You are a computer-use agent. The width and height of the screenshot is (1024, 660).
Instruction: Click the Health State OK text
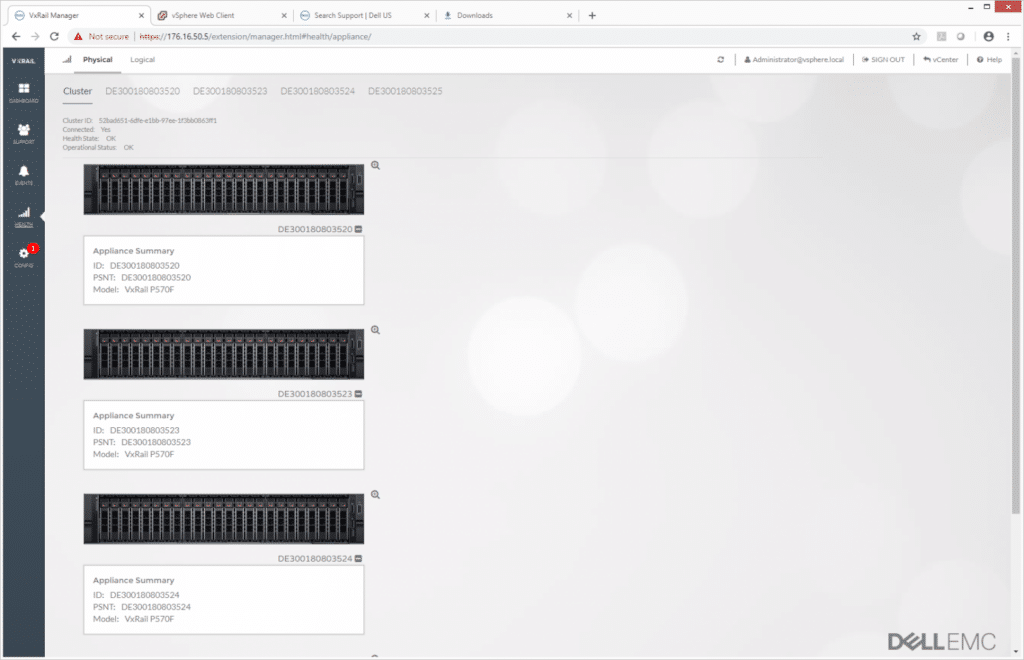tap(89, 138)
